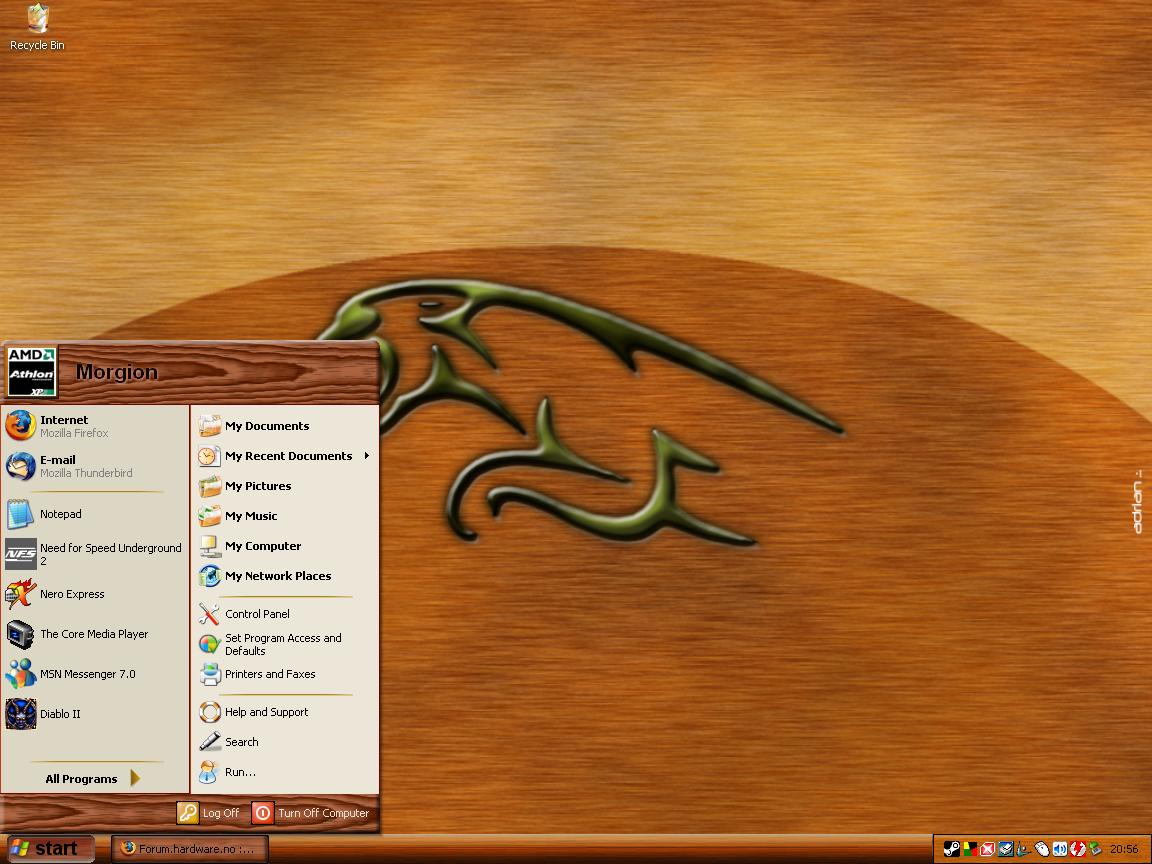Open Mozilla Firefox from Internet entry

pyautogui.click(x=95, y=426)
